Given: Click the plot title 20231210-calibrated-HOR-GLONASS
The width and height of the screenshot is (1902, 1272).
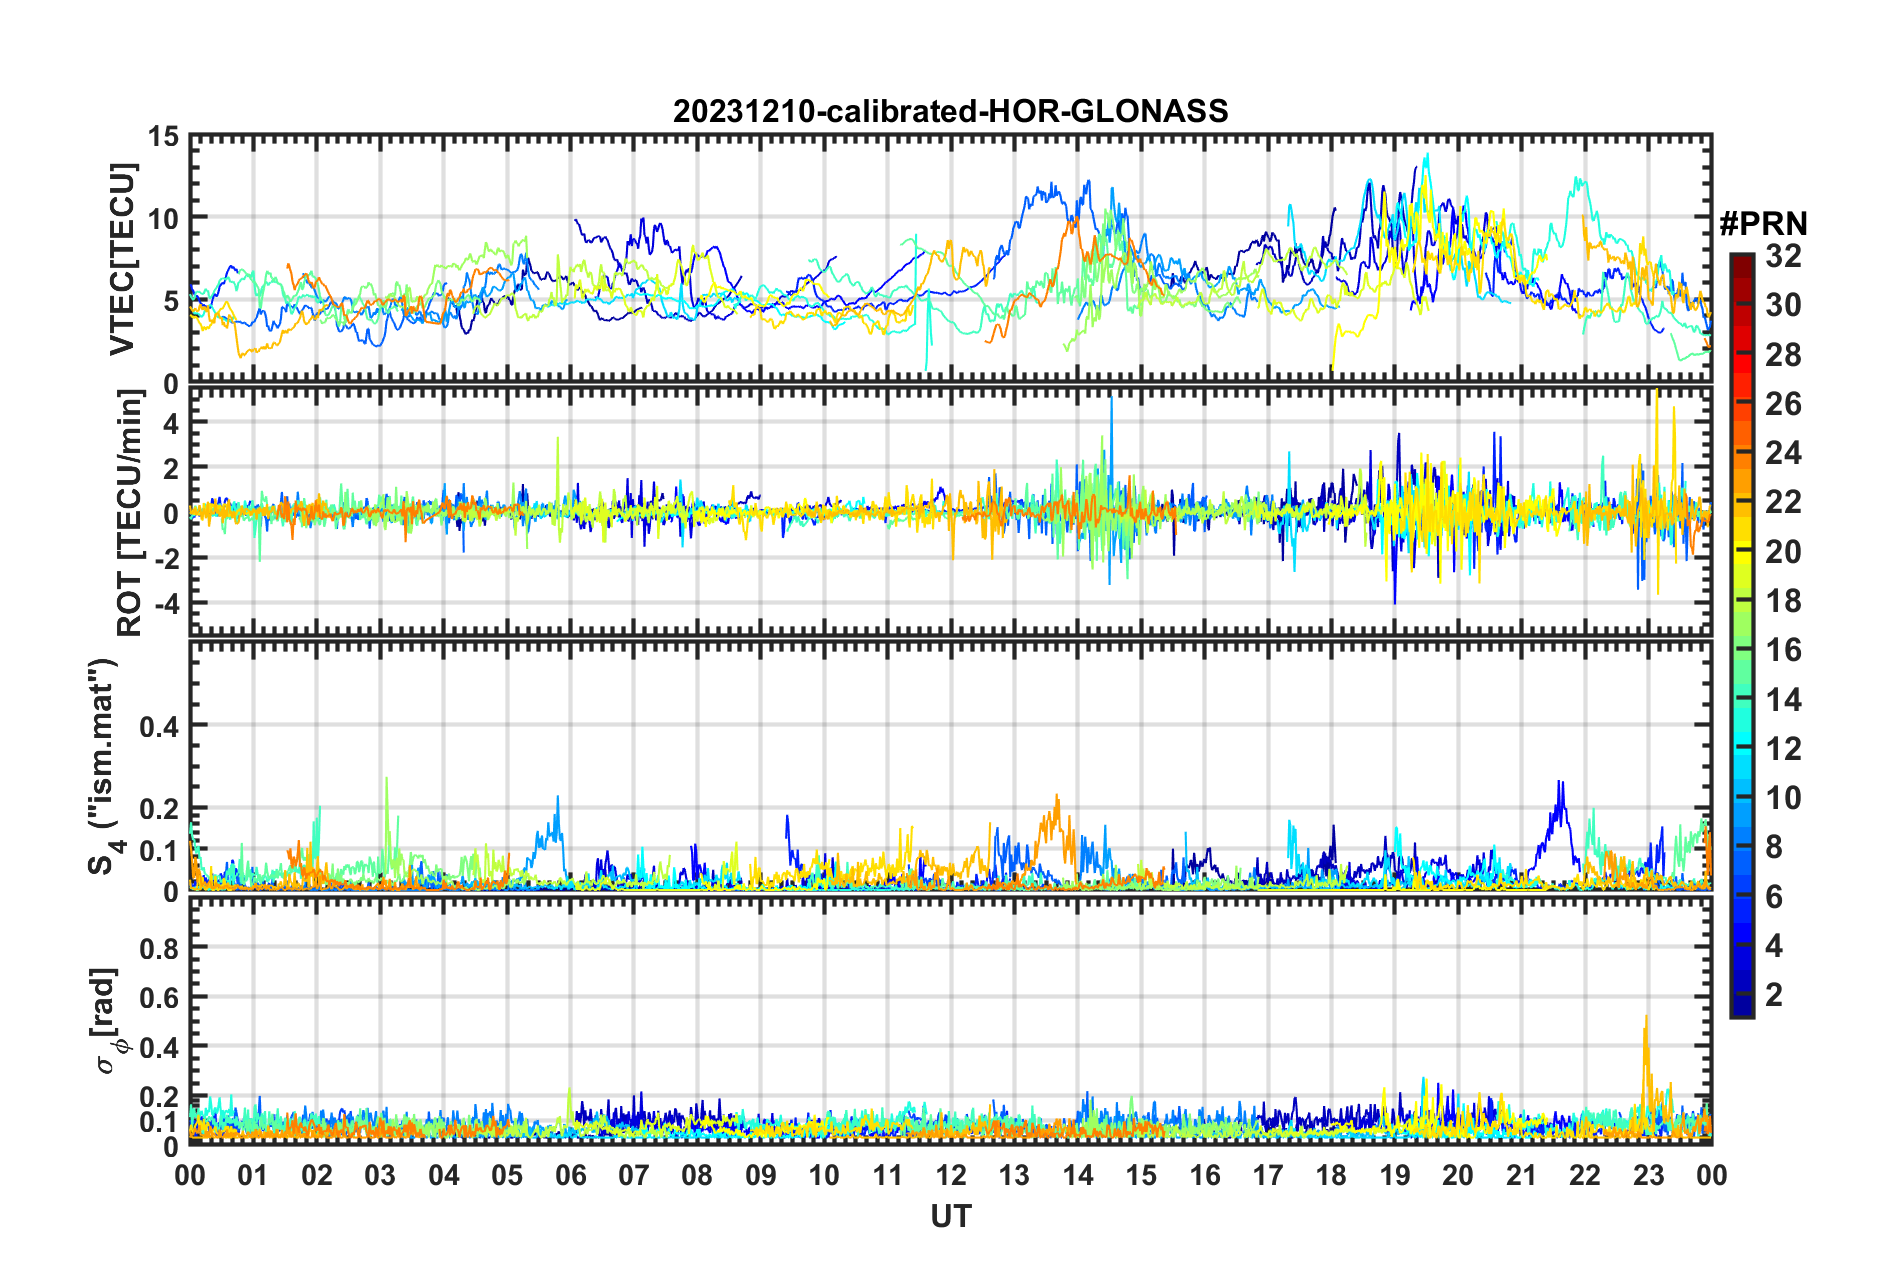Looking at the screenshot, I should coord(950,111).
